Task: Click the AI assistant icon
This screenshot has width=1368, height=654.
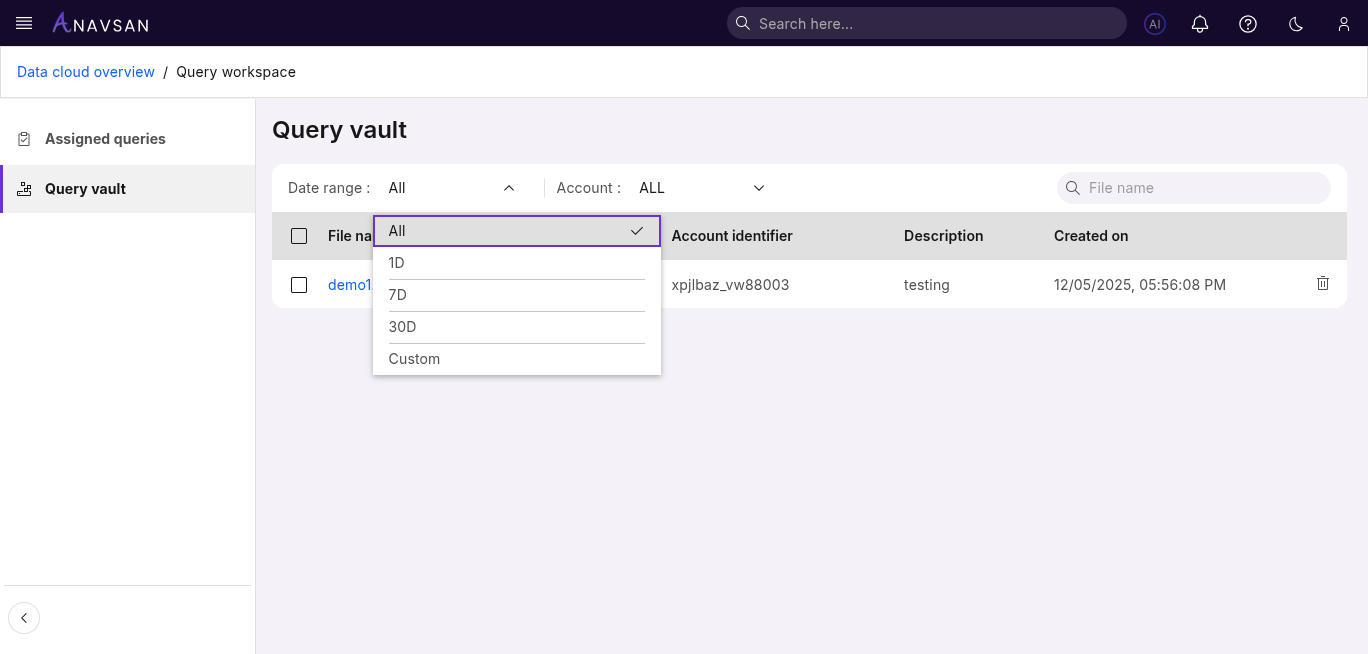Action: click(1154, 23)
